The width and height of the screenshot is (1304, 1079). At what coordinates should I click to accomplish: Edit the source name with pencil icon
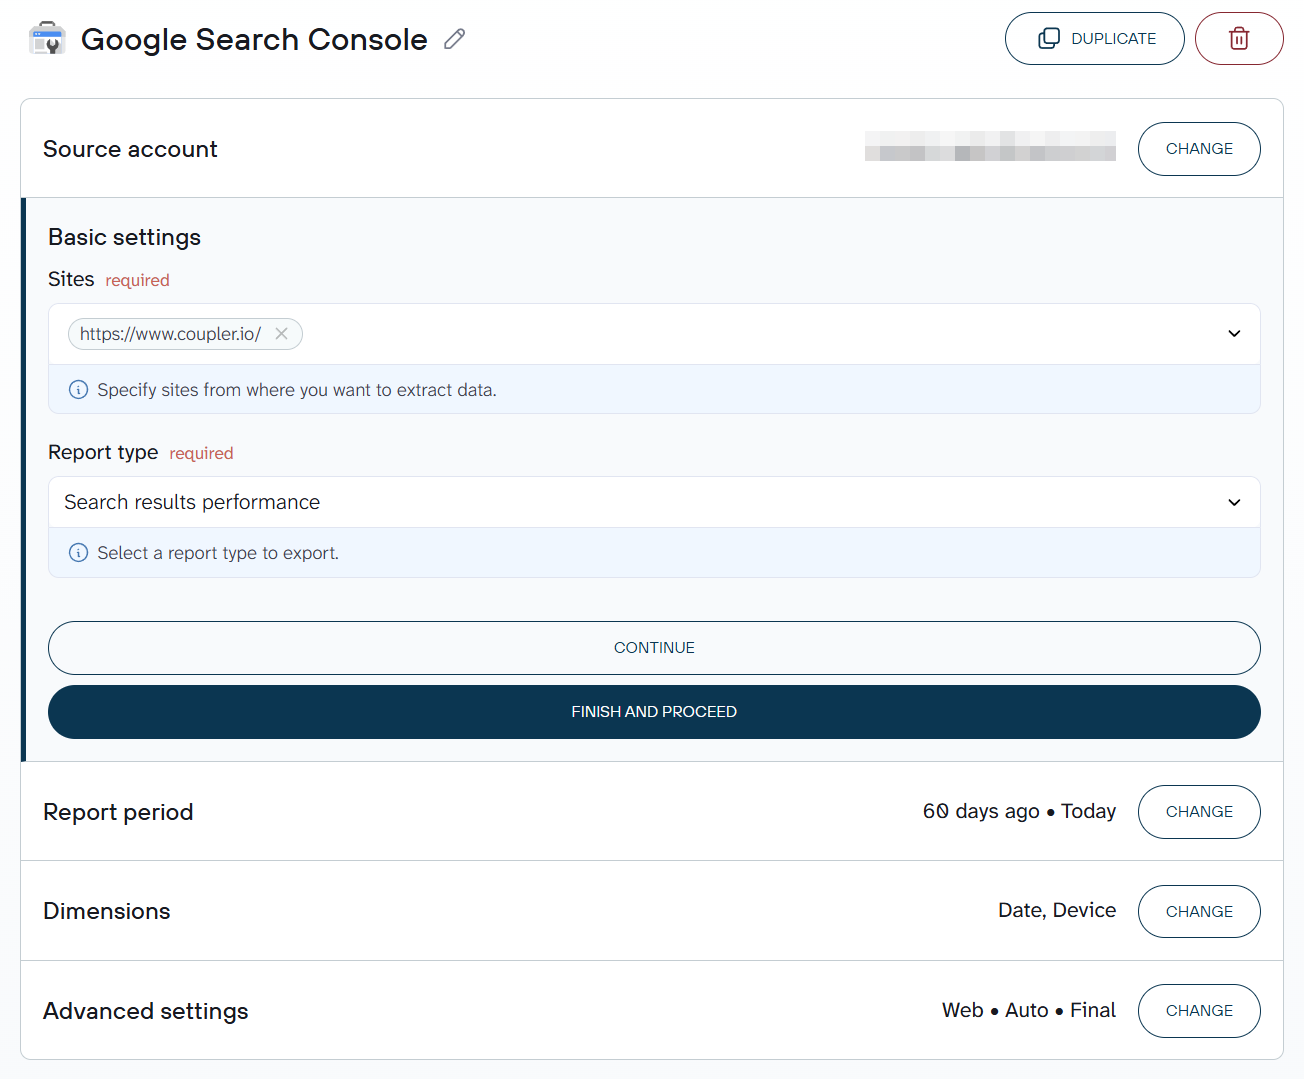click(x=455, y=39)
